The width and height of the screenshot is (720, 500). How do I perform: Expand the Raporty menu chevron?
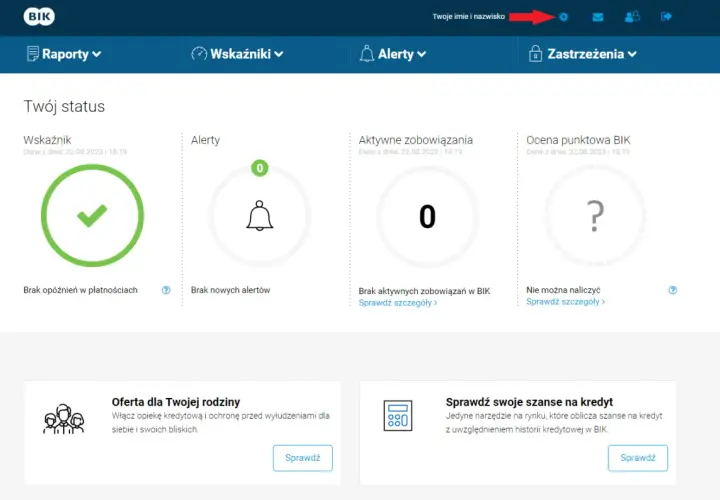coord(96,54)
